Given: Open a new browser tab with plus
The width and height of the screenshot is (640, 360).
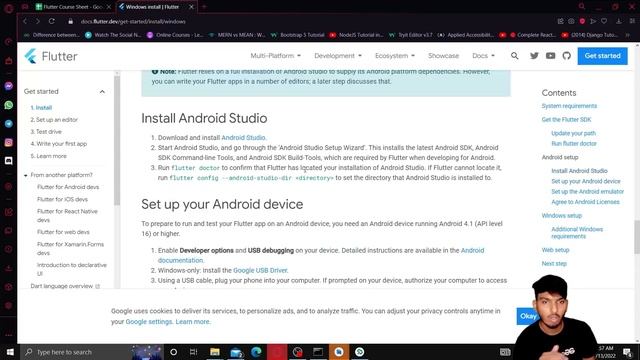Looking at the screenshot, I should [204, 7].
